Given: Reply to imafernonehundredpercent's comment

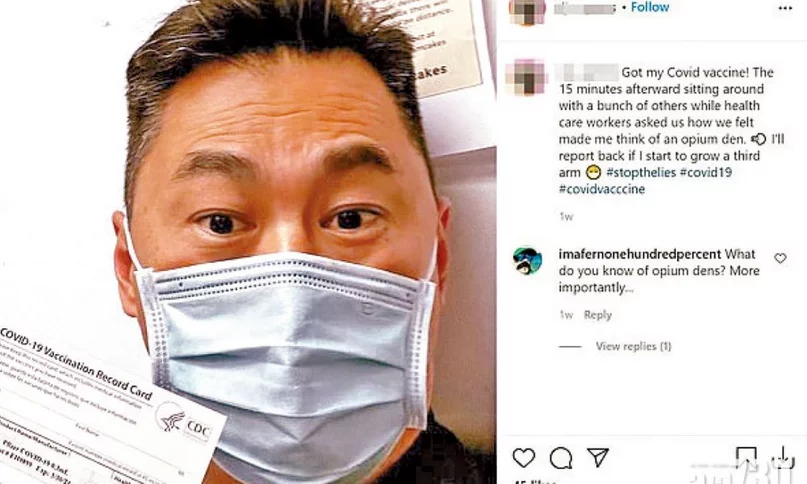Looking at the screenshot, I should (598, 315).
